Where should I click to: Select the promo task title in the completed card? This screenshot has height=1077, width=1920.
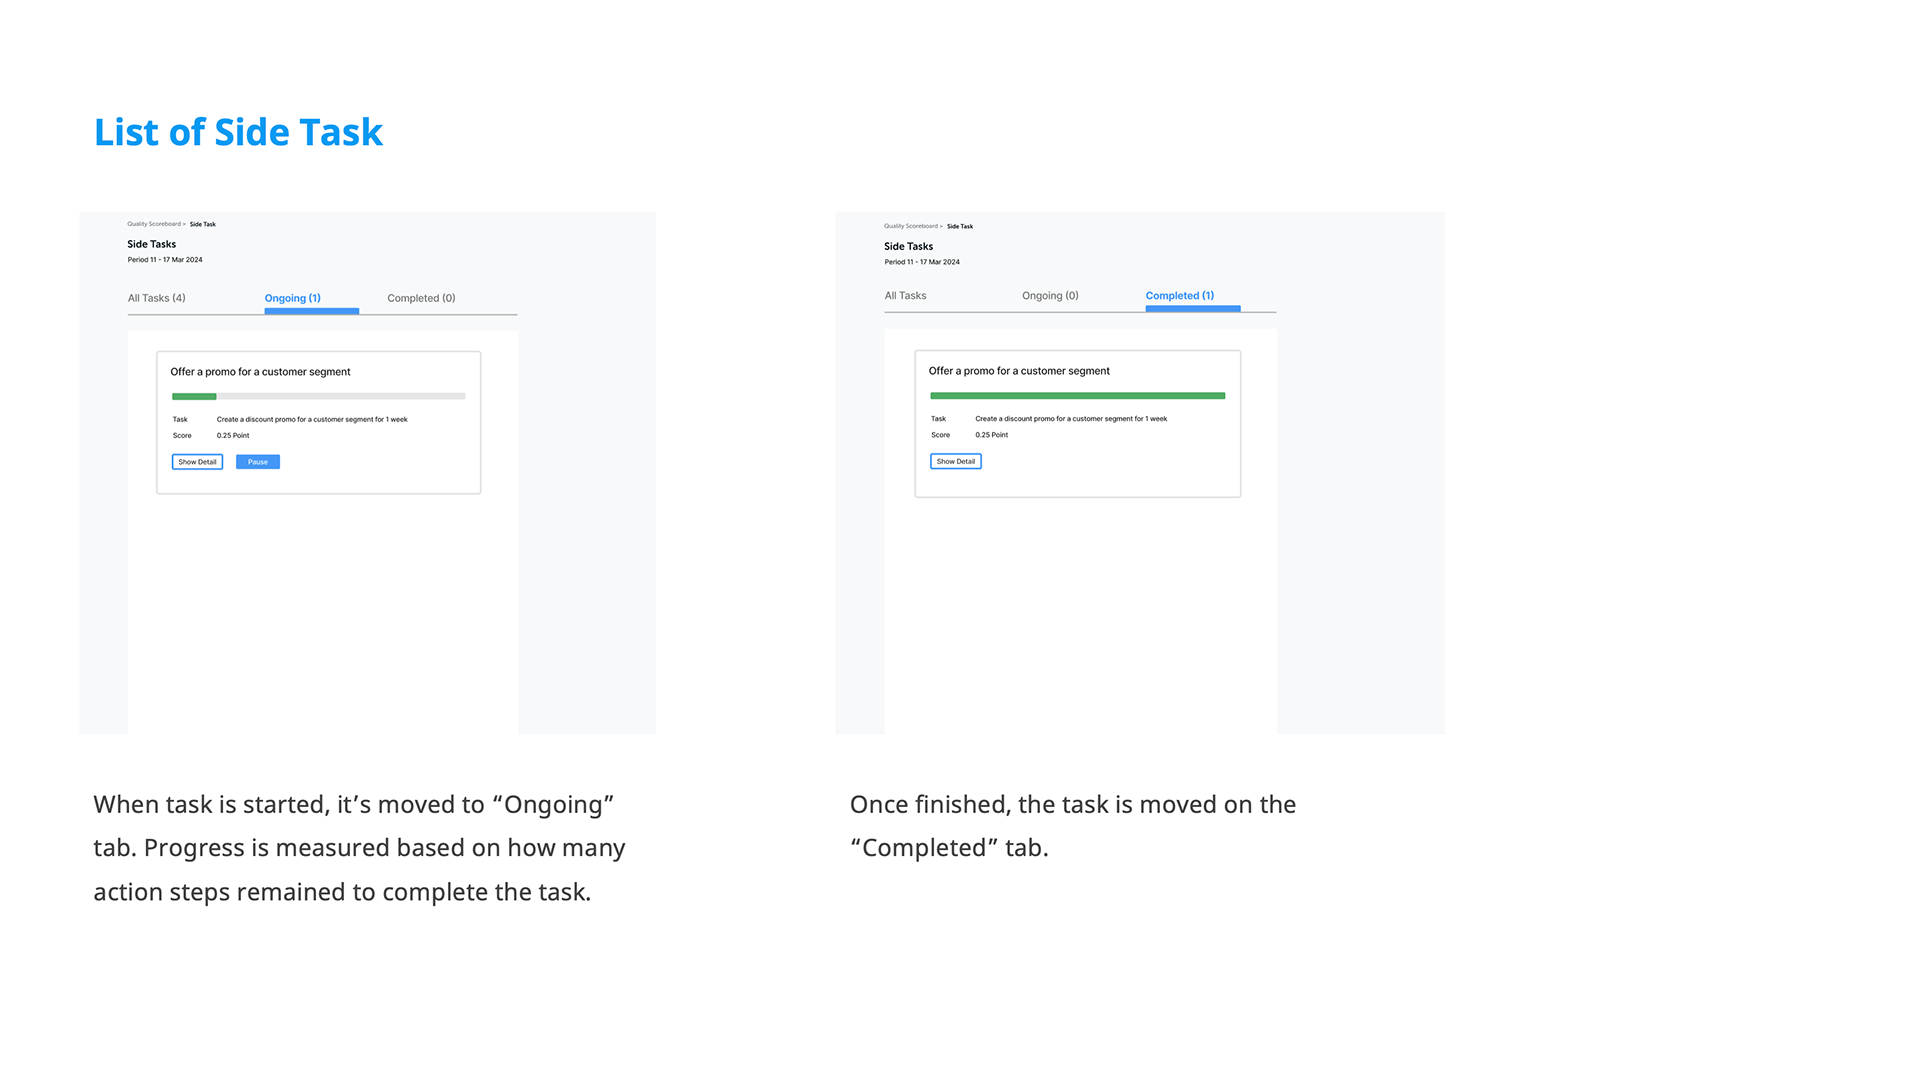coord(1019,371)
